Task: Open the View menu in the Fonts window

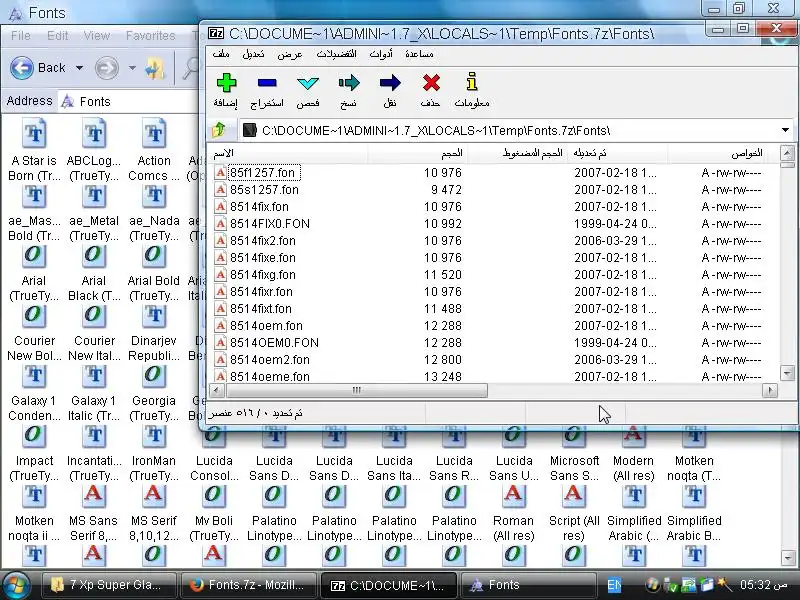Action: click(96, 36)
